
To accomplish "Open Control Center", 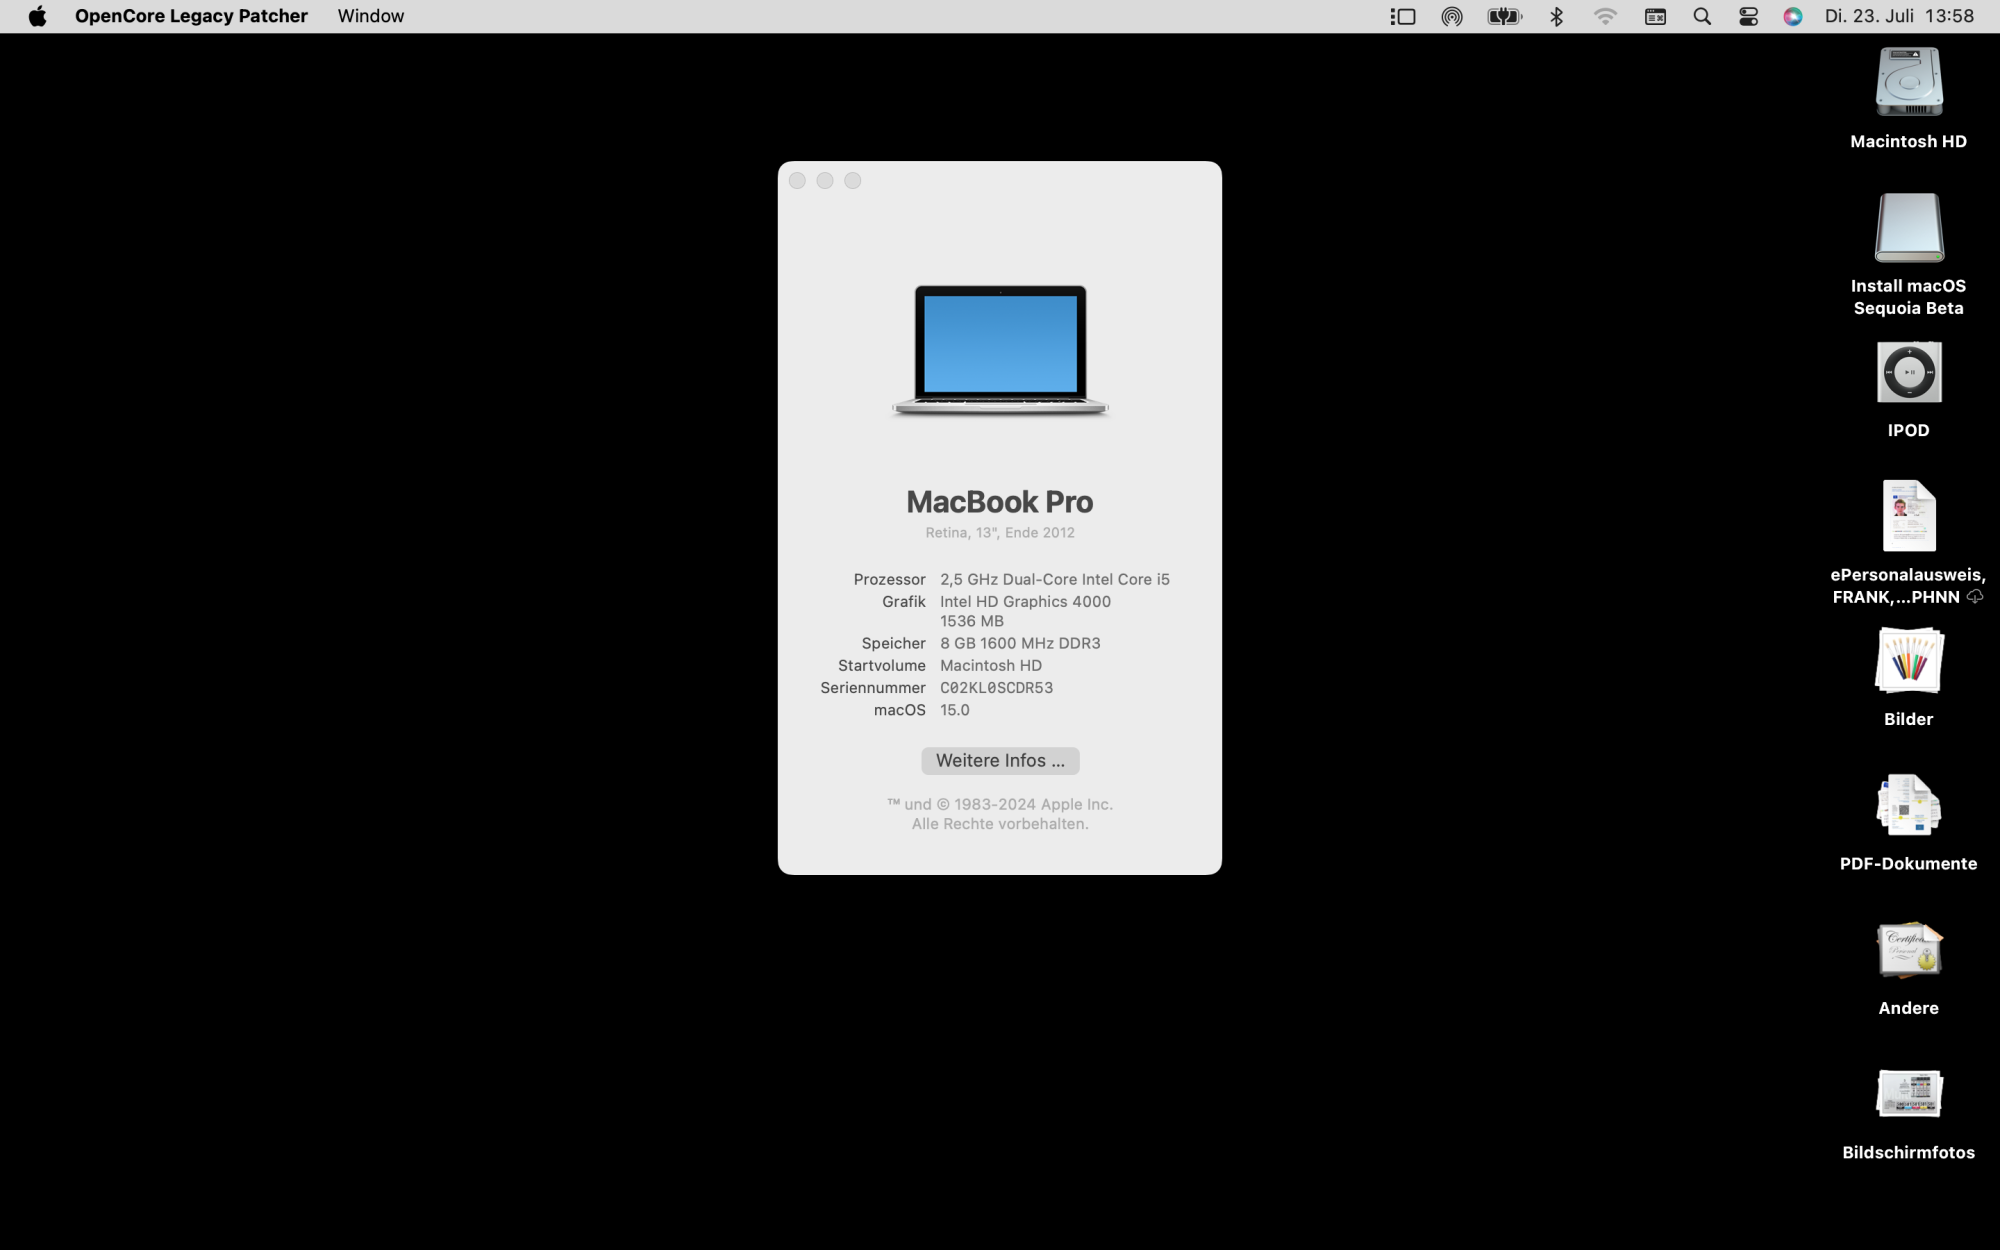I will point(1748,16).
